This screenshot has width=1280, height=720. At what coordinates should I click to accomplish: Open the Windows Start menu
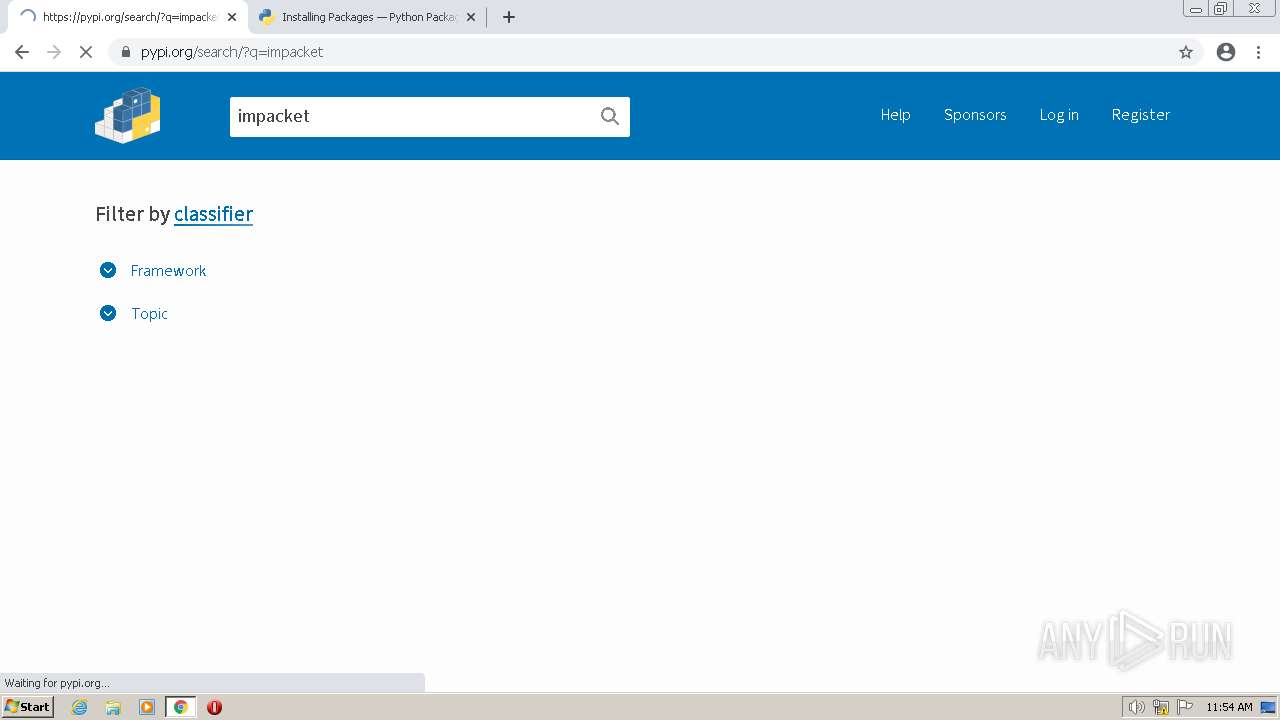click(27, 707)
